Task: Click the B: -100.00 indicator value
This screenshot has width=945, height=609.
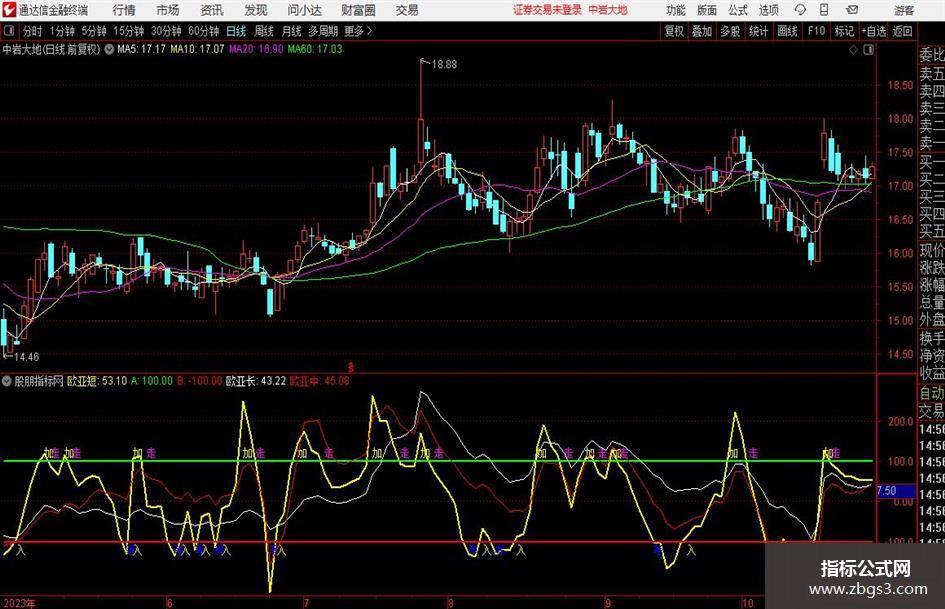Action: click(x=199, y=381)
